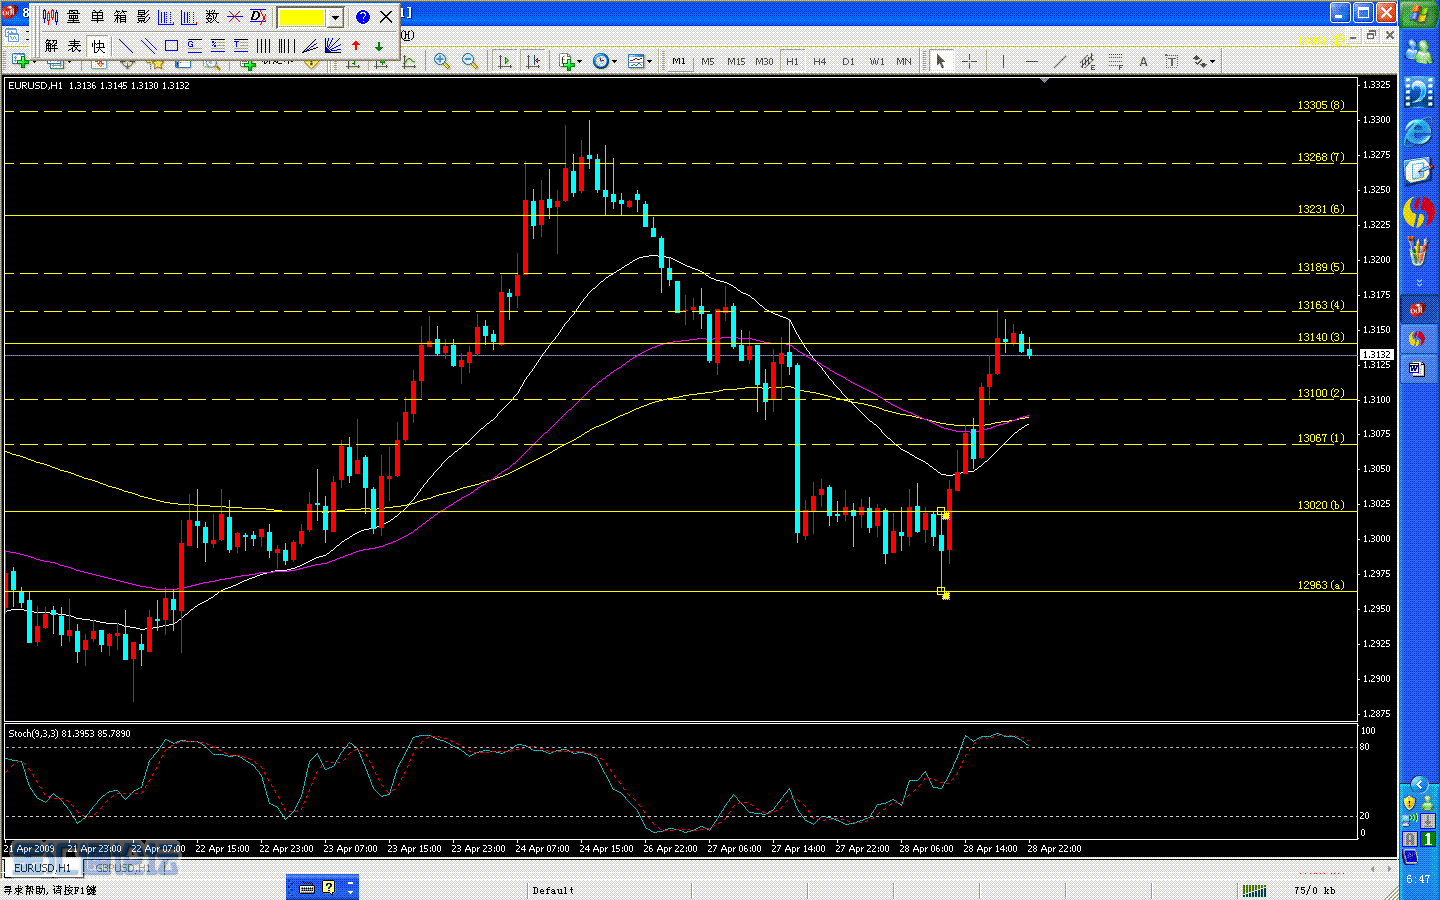Click the red cross-lines delete icon
Viewport: 1440px width, 900px height.
(235, 17)
